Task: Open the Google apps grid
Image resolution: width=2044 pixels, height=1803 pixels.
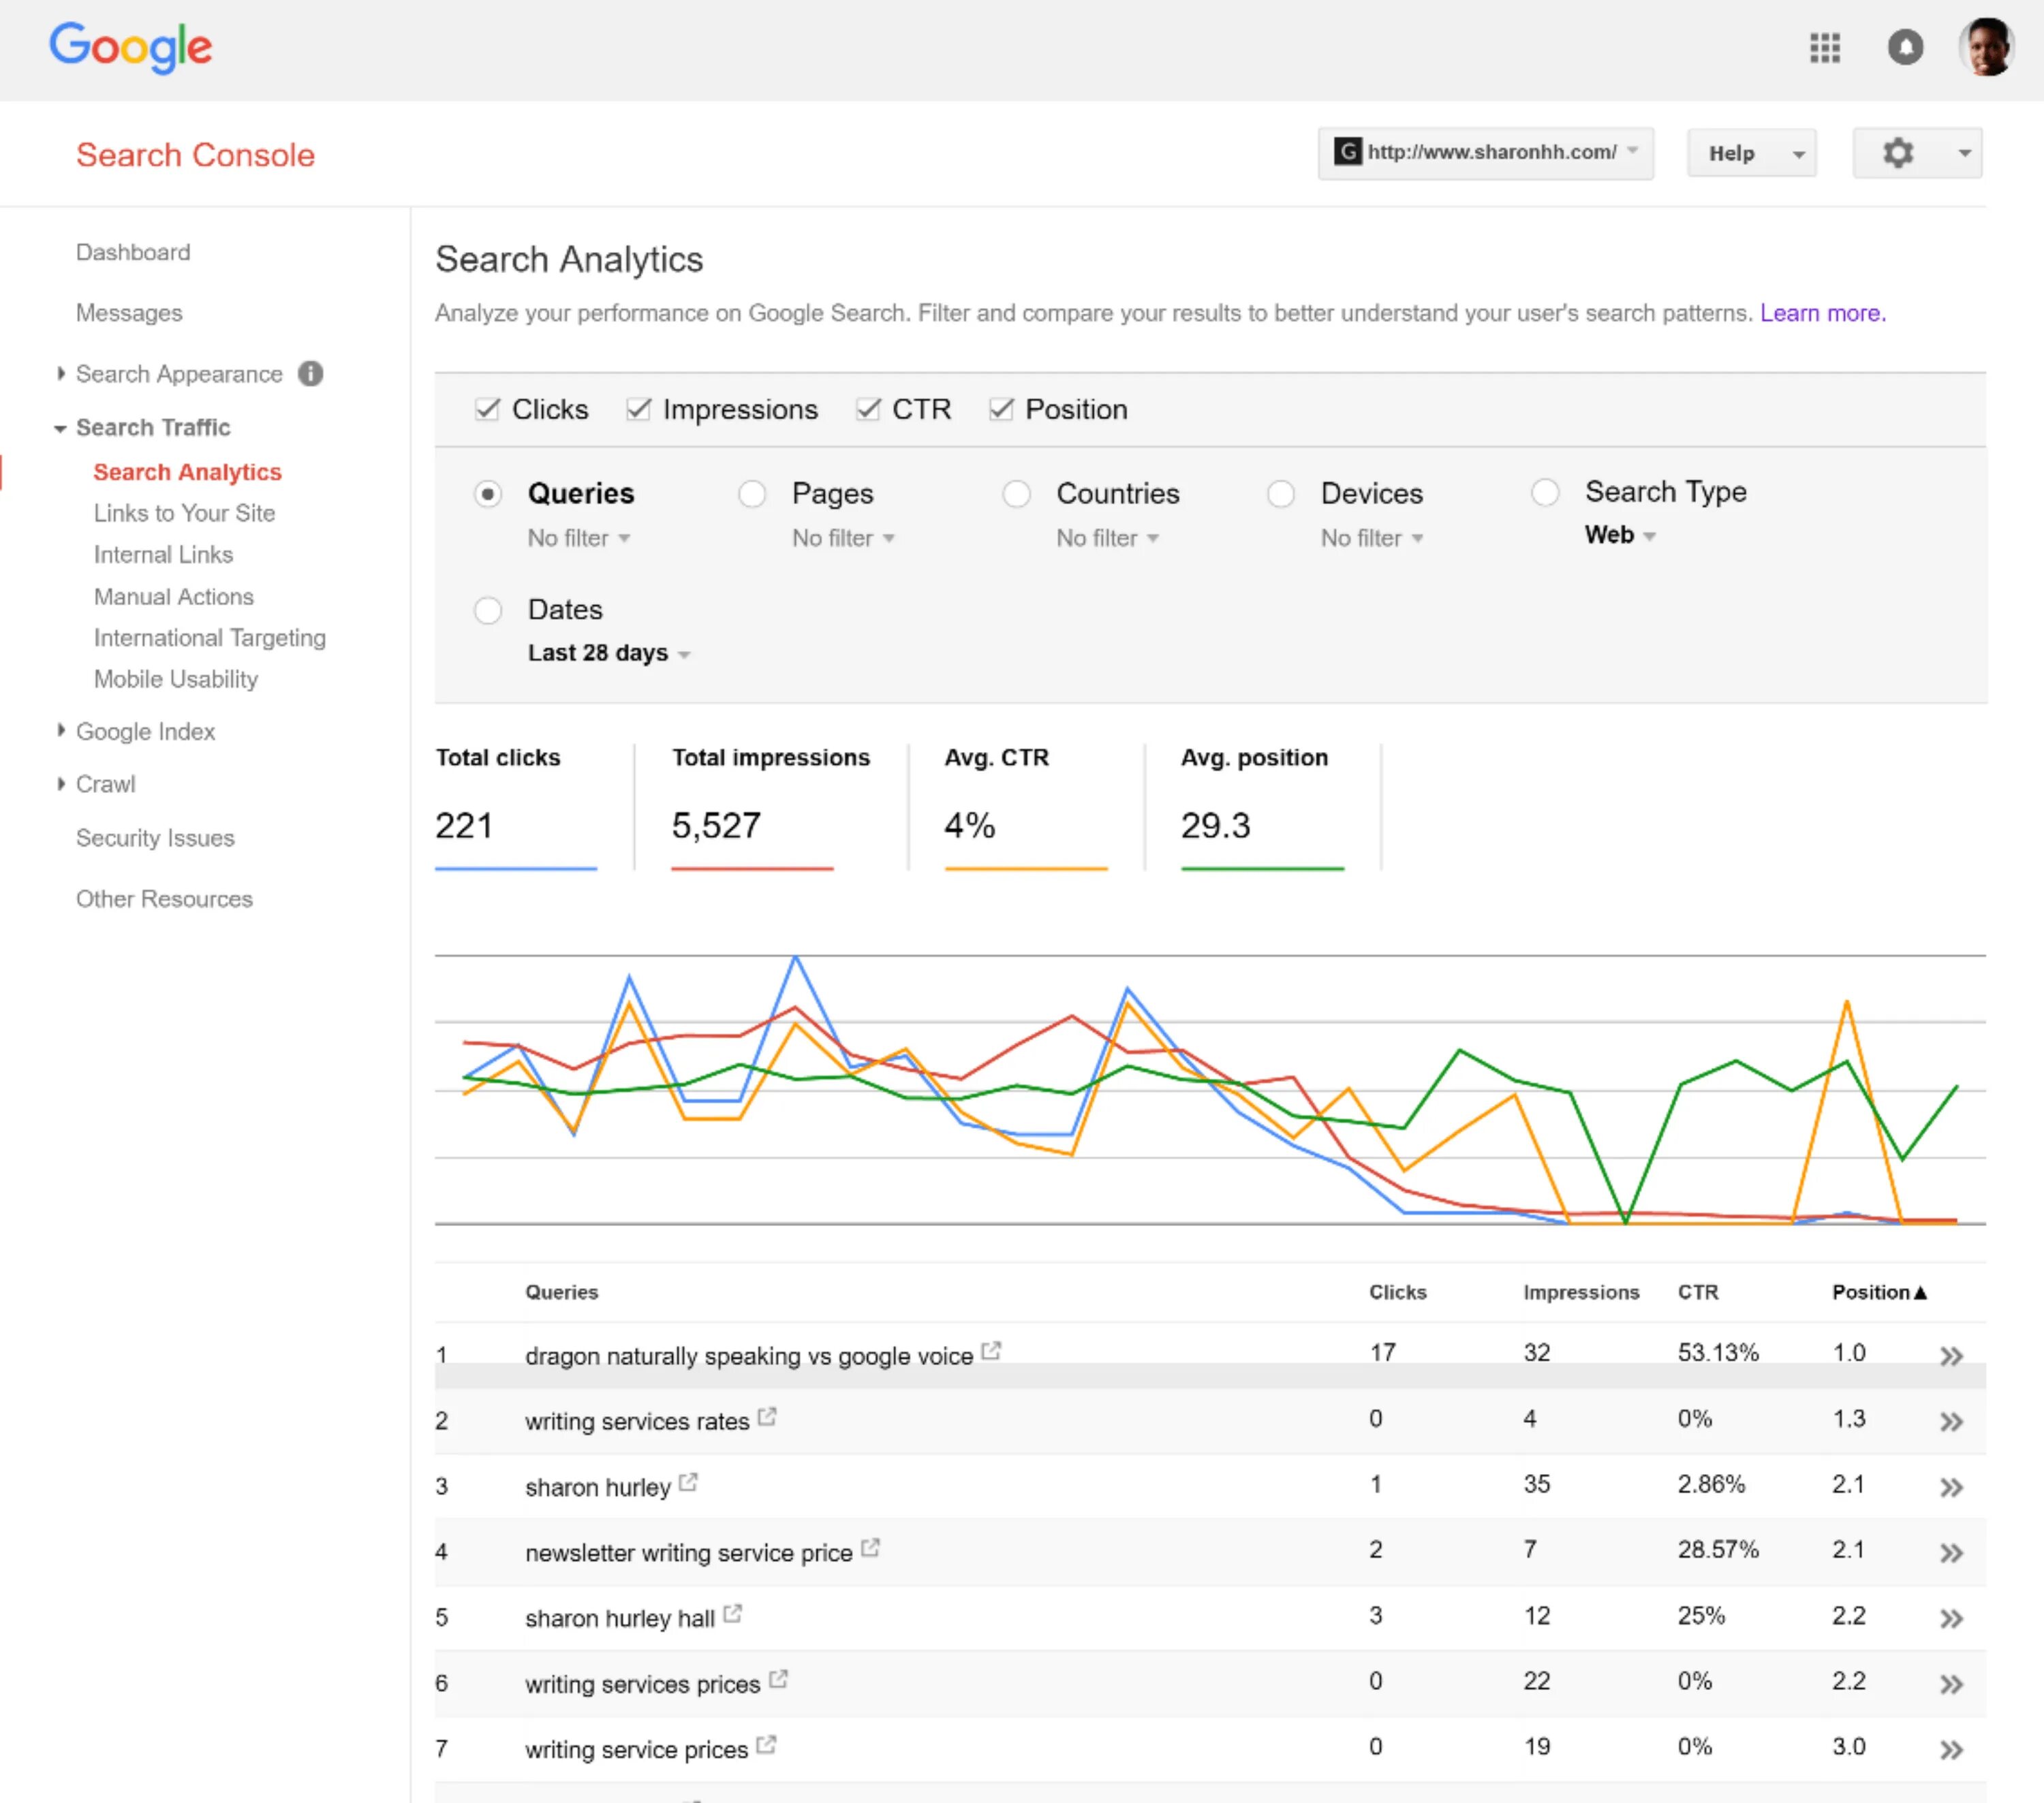Action: 1825,48
